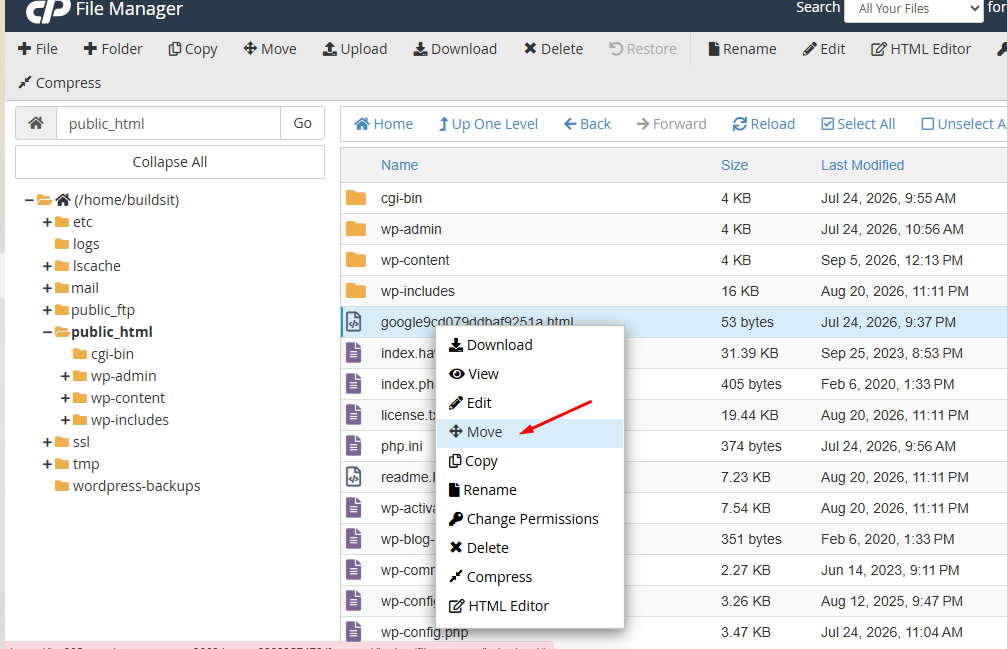Choose Change Permissions from context menu

530,519
